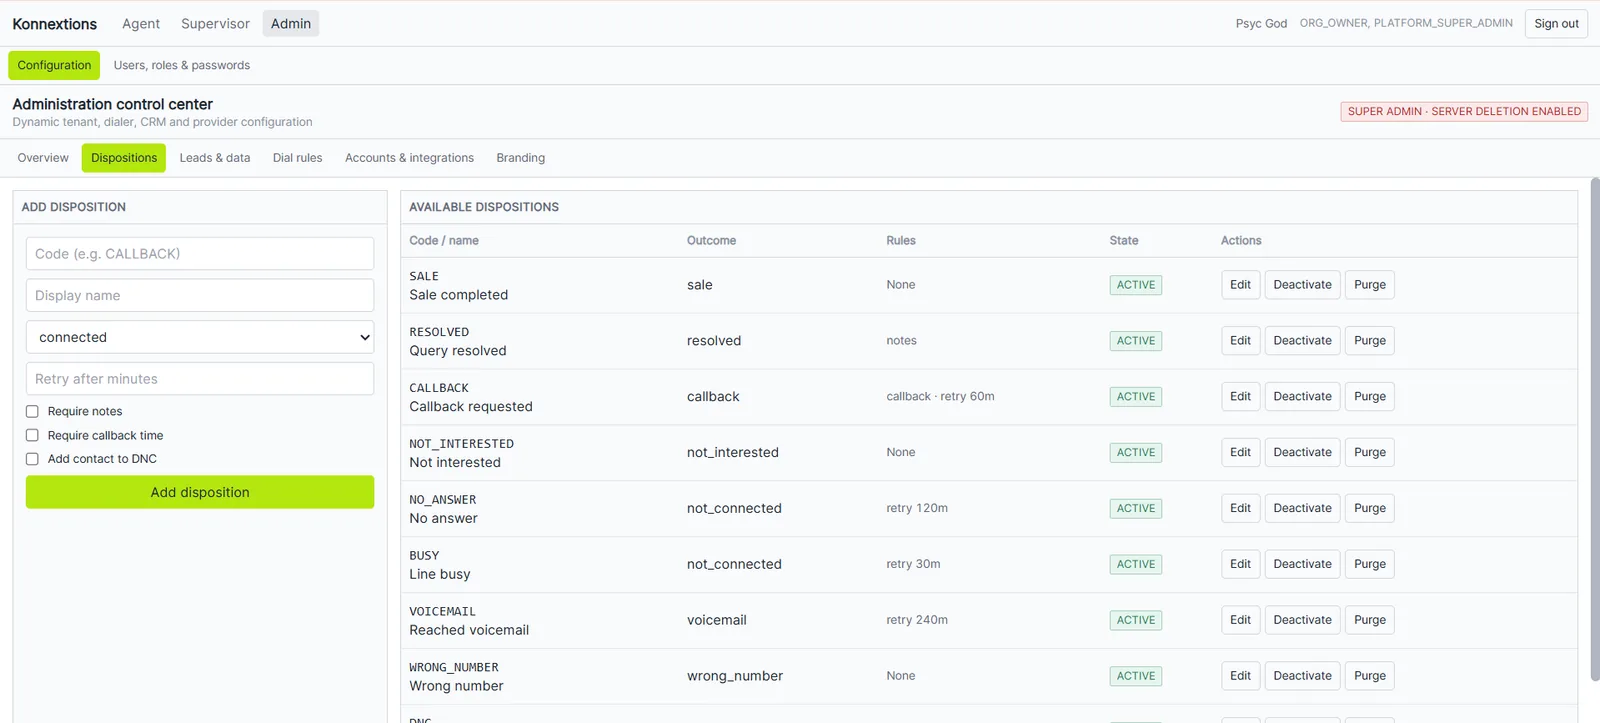Deactivate the WRONG_NUMBER disposition
1600x723 pixels.
click(x=1302, y=676)
